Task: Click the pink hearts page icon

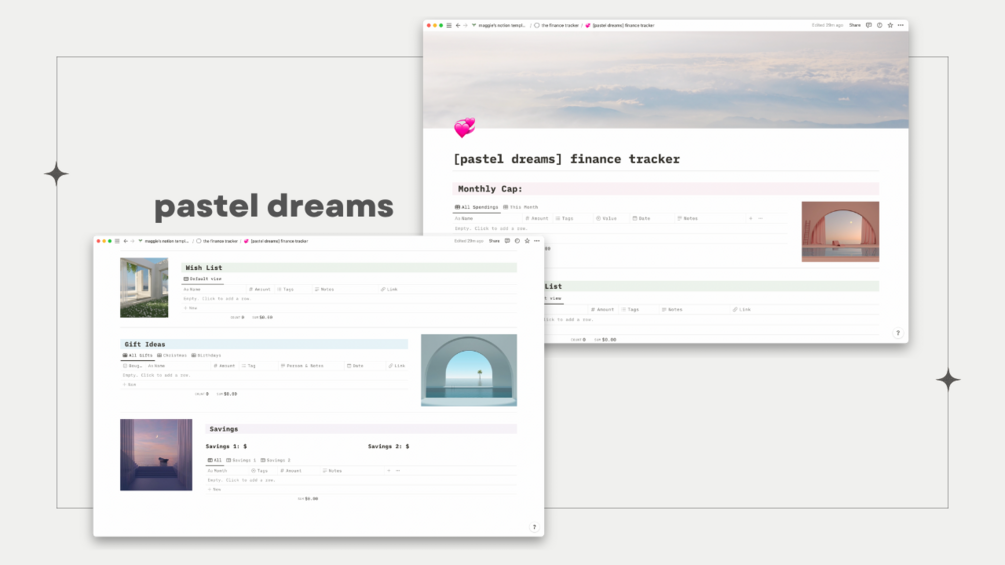Action: pyautogui.click(x=465, y=127)
